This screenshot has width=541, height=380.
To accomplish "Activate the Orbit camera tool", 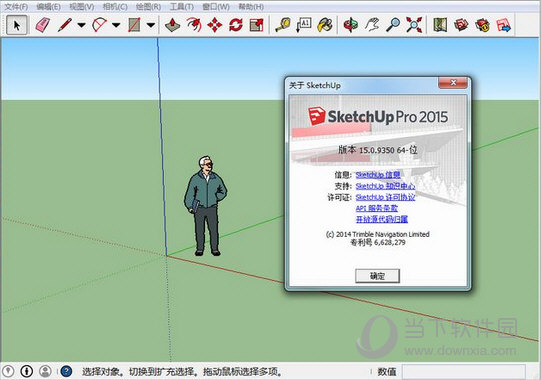I will coord(351,25).
